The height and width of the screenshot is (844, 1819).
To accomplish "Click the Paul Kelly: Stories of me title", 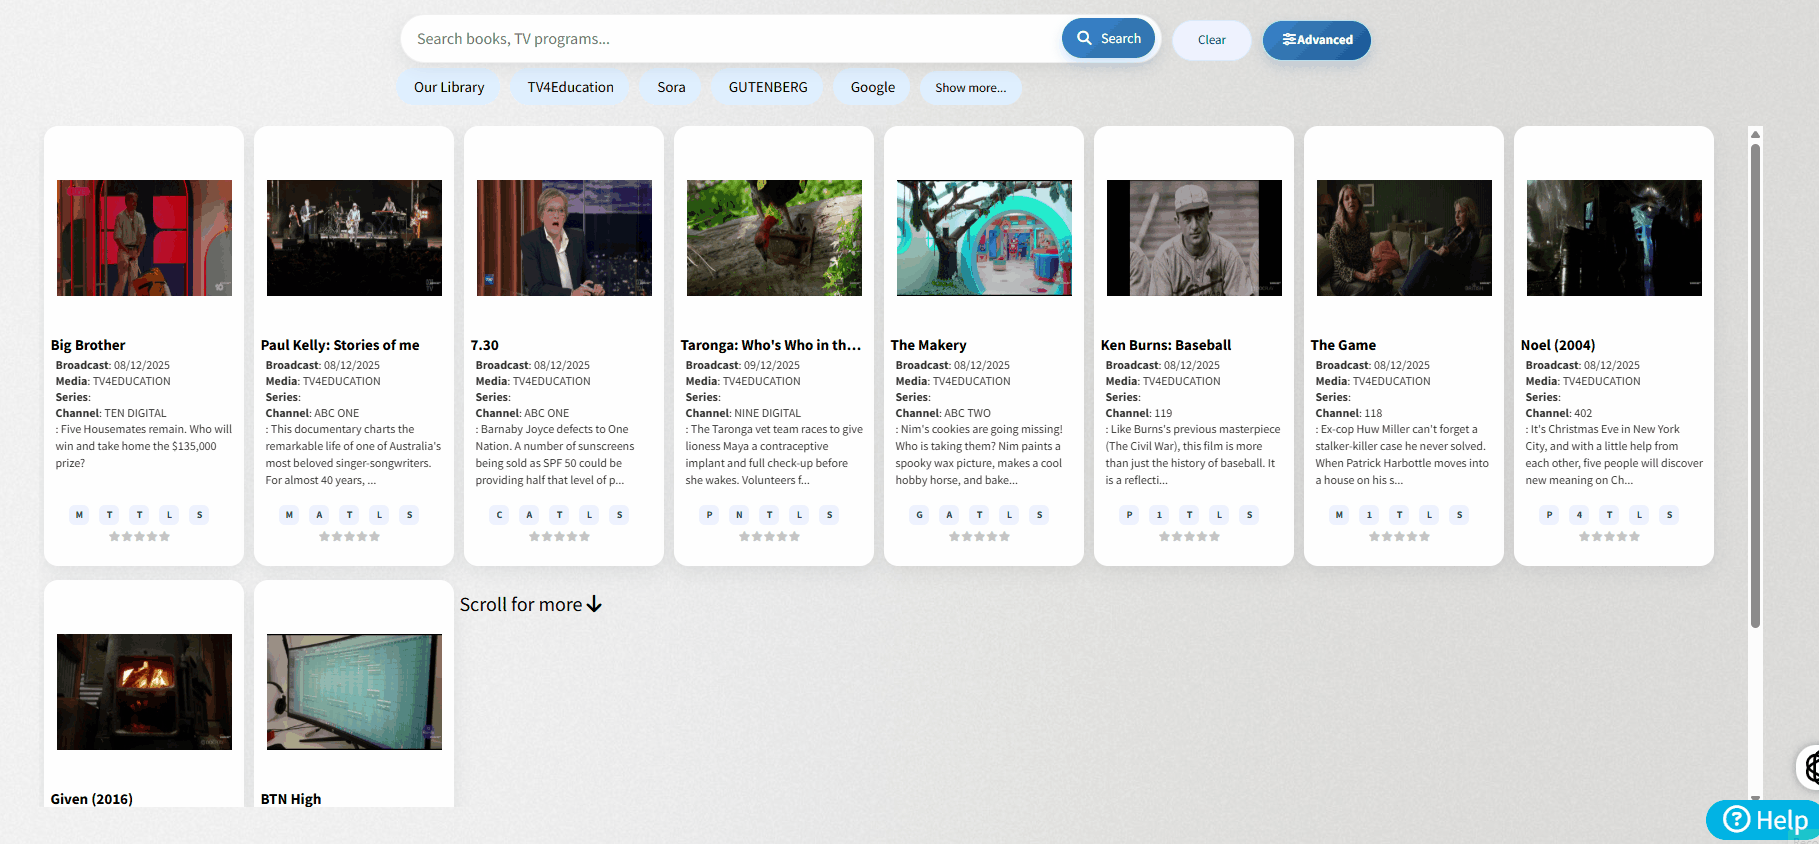I will click(340, 345).
